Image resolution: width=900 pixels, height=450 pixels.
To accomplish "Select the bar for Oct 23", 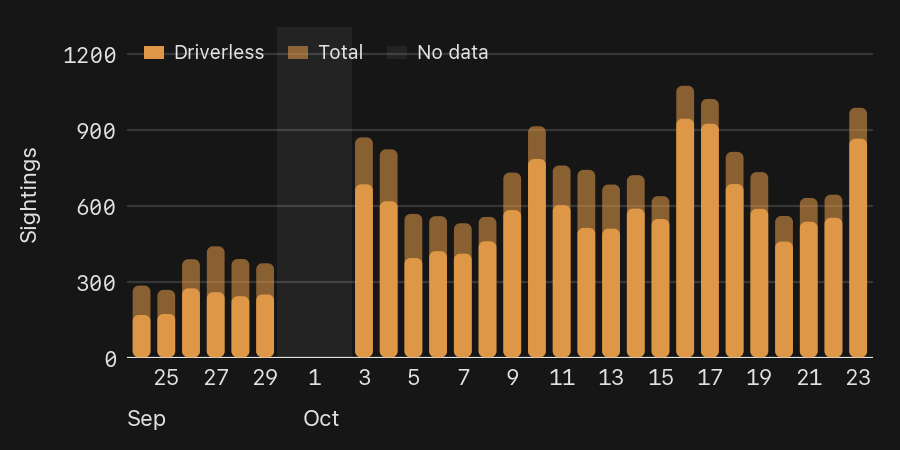I will click(x=858, y=232).
